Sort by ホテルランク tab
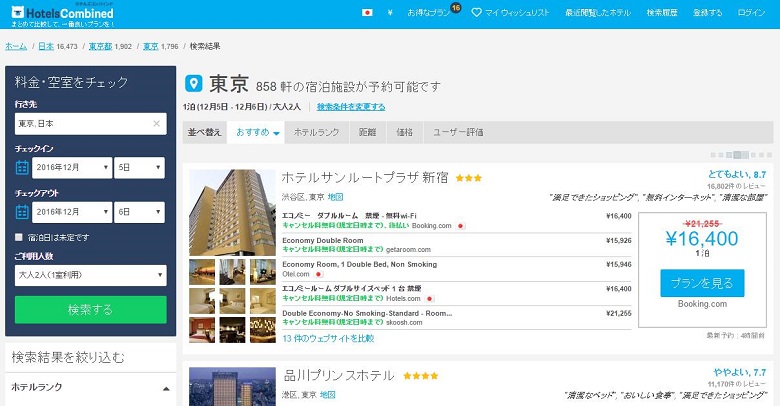780x406 pixels. tap(316, 132)
